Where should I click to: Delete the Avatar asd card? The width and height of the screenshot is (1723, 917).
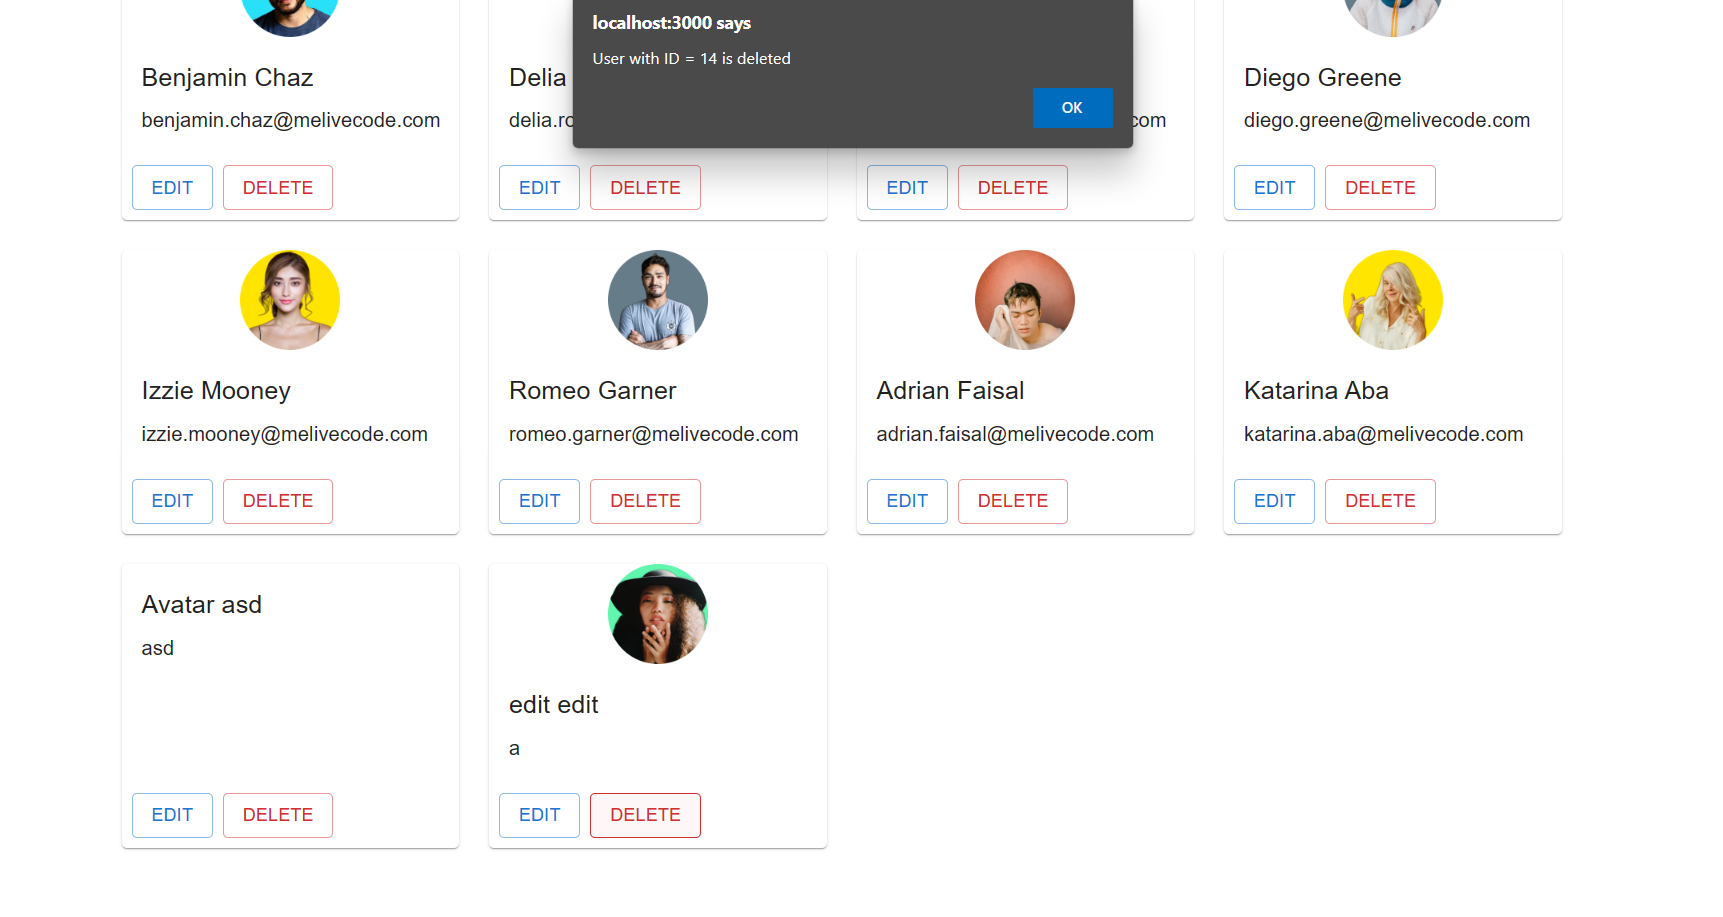tap(278, 815)
